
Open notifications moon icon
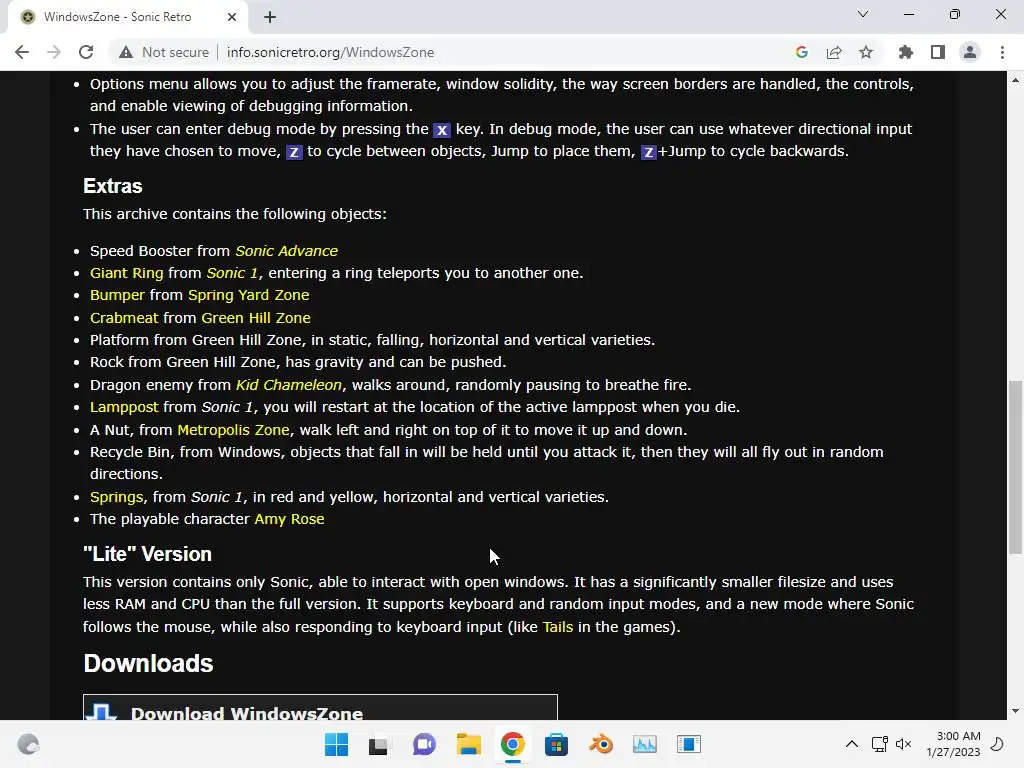coord(997,744)
